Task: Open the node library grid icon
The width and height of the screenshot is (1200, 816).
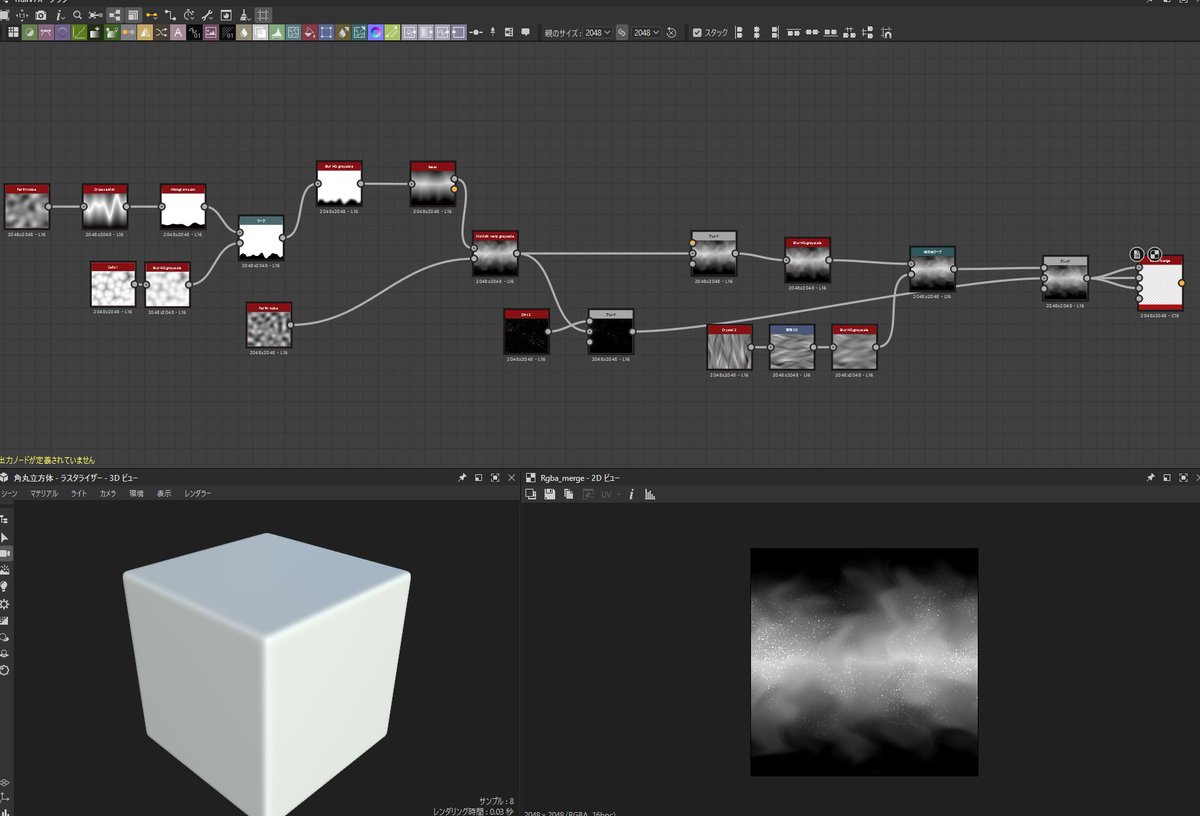Action: [x=13, y=33]
